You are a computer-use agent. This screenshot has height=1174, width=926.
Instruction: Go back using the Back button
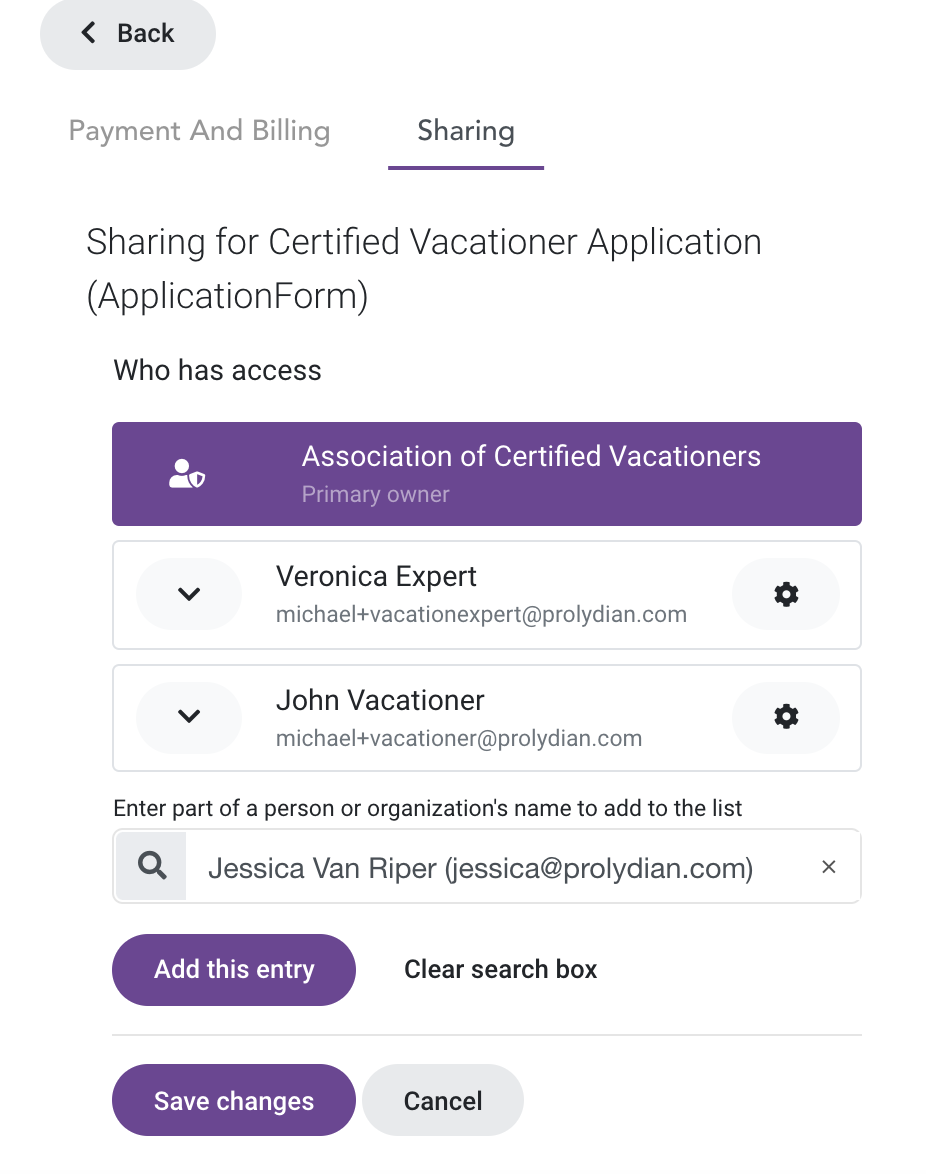click(128, 34)
